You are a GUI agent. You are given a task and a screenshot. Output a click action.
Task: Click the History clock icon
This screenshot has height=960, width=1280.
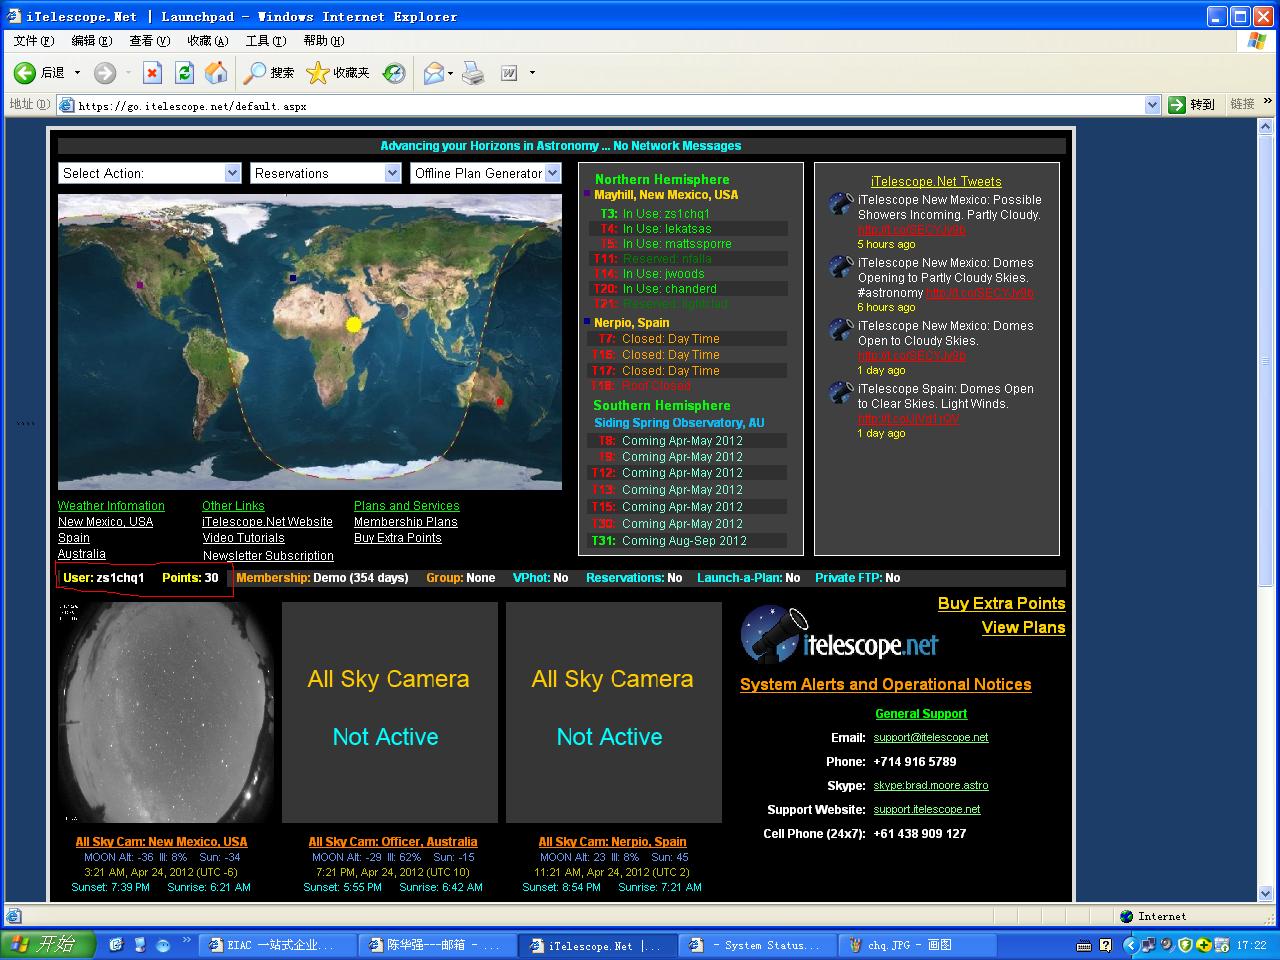point(395,73)
